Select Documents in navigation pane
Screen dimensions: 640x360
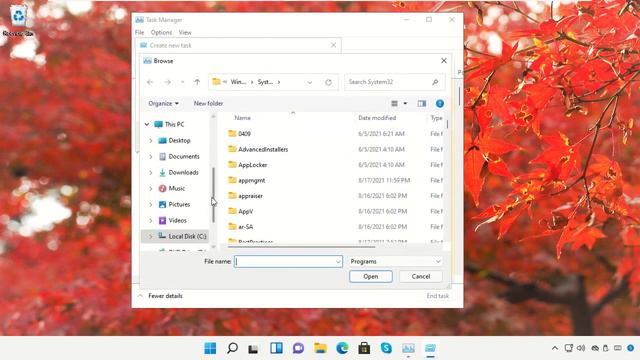tap(184, 156)
